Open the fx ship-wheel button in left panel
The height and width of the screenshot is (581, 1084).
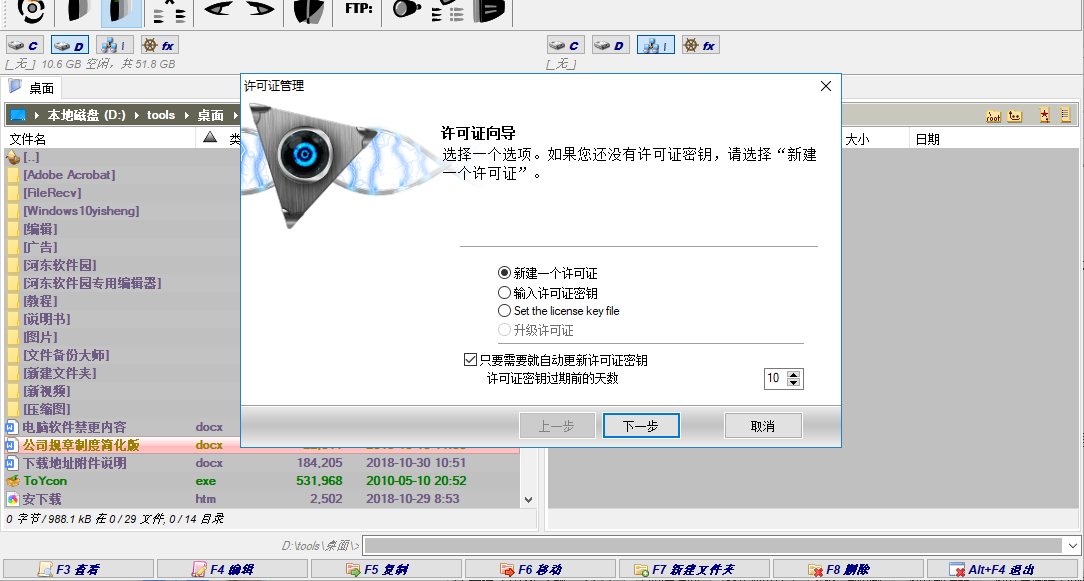click(x=159, y=46)
